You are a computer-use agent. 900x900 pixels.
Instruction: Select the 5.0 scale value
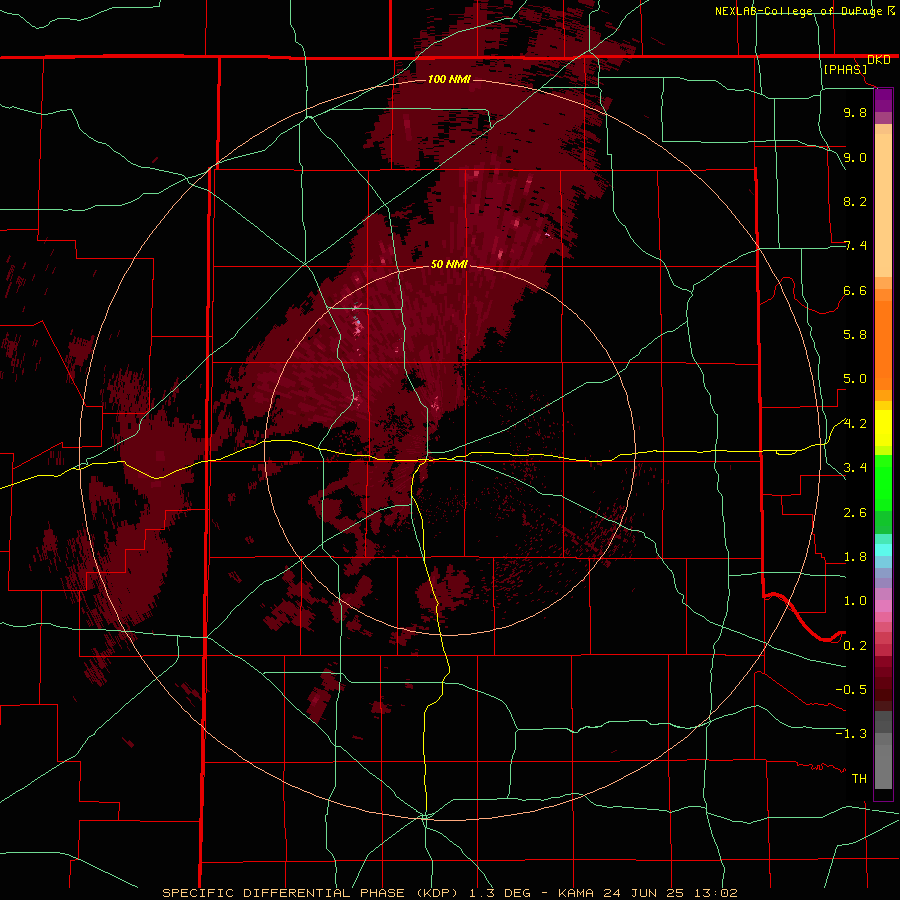(855, 379)
